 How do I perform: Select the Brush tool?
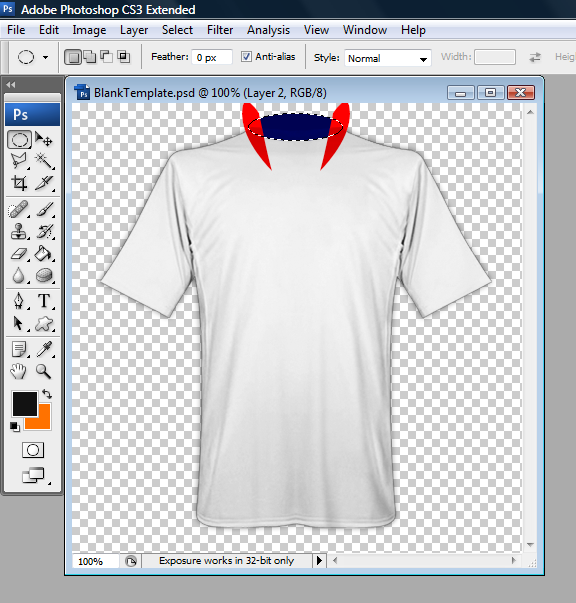(x=44, y=210)
